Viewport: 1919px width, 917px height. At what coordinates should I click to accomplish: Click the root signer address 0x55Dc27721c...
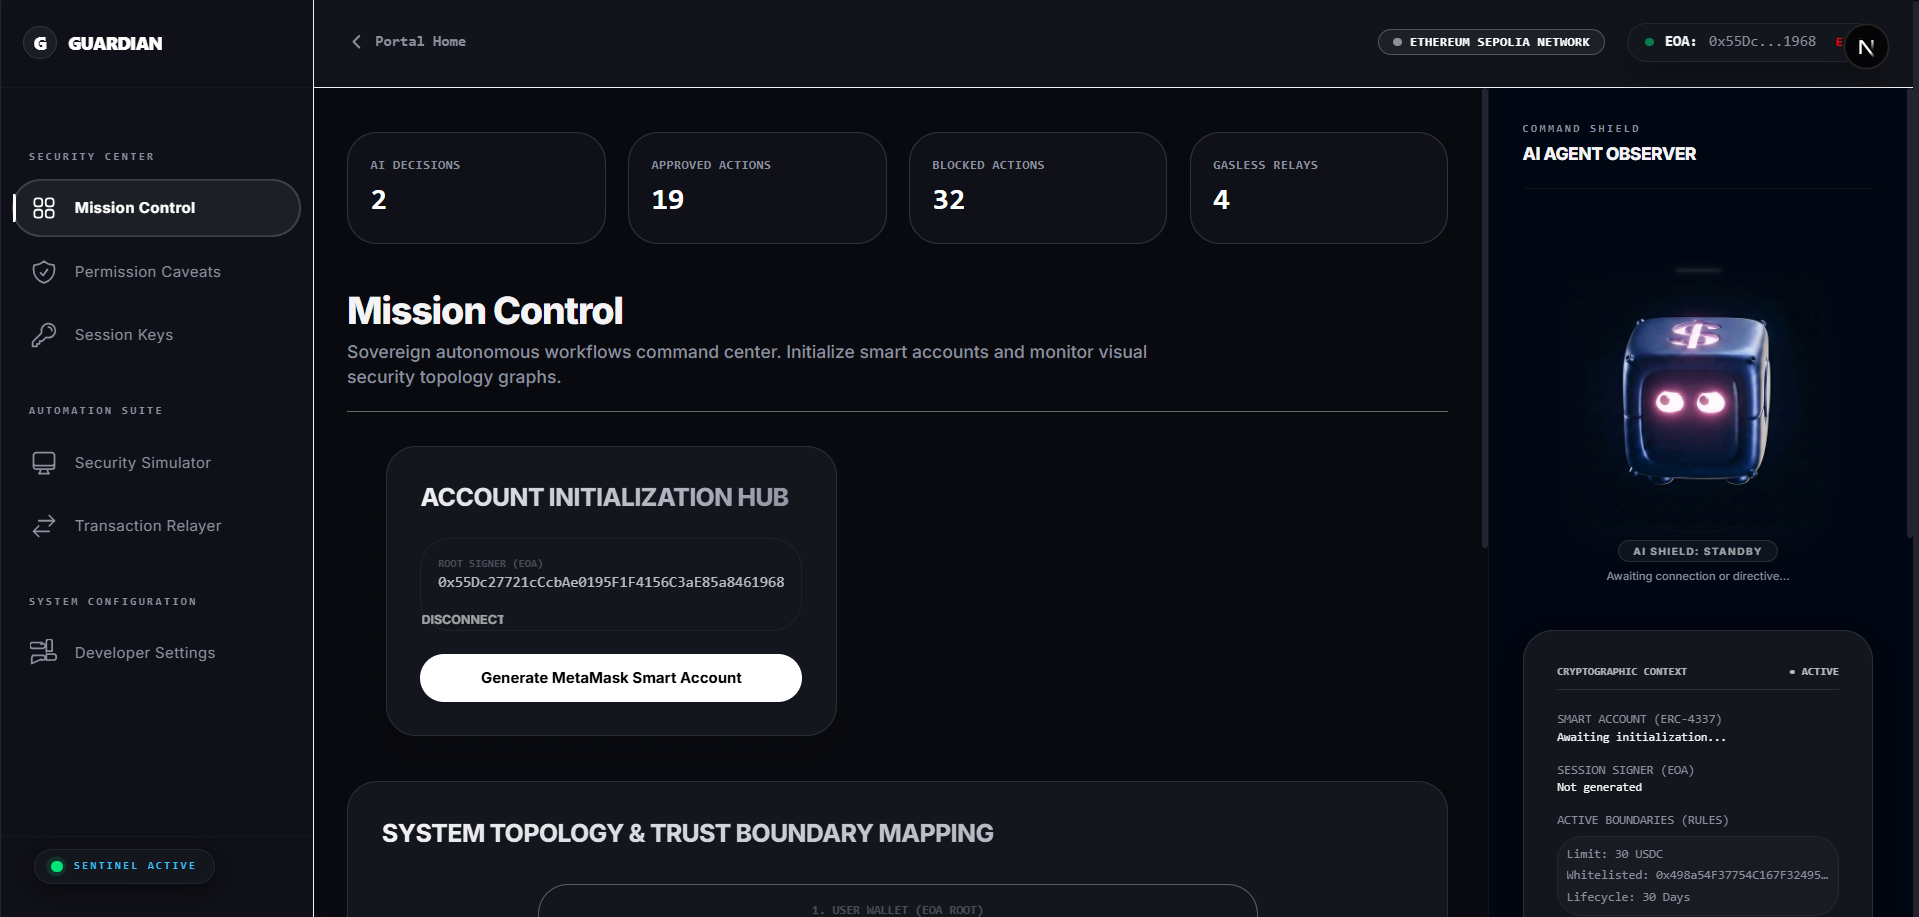point(611,582)
